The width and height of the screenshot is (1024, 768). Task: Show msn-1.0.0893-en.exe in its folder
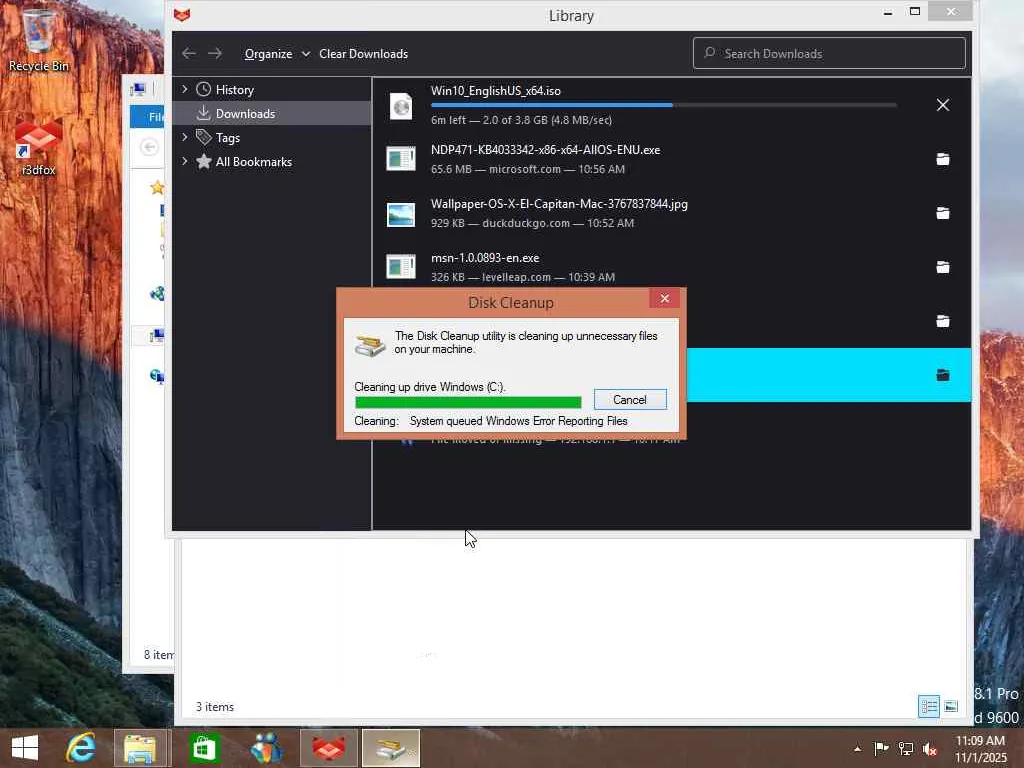[x=942, y=267]
